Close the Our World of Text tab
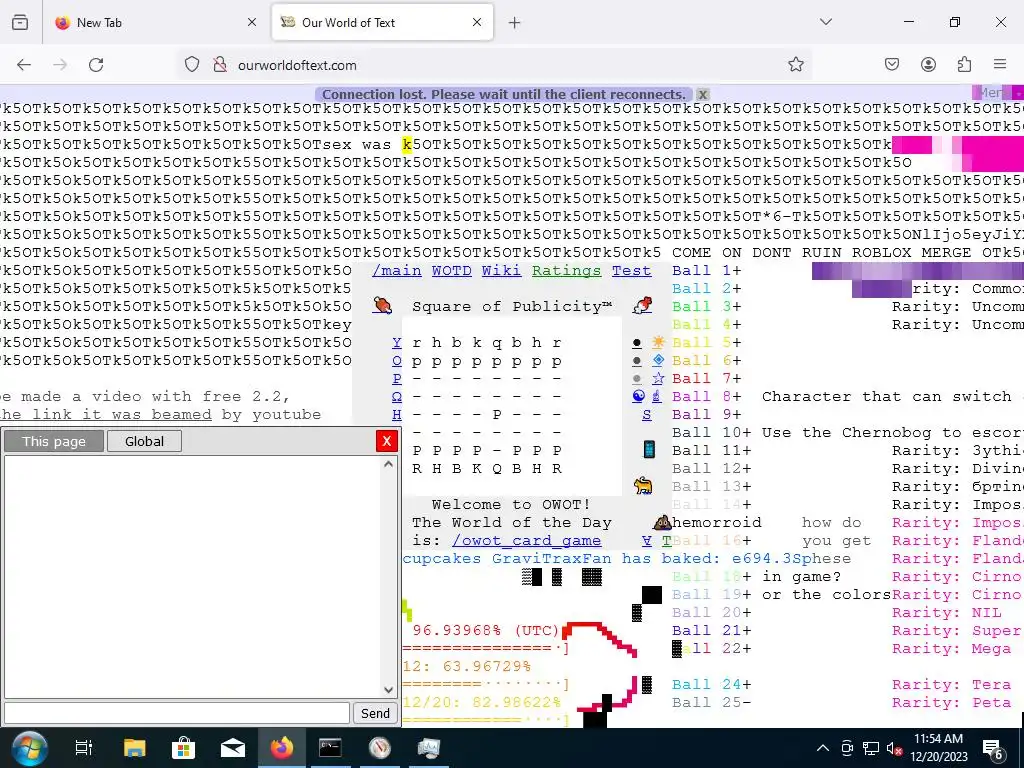1024x768 pixels. [x=477, y=22]
